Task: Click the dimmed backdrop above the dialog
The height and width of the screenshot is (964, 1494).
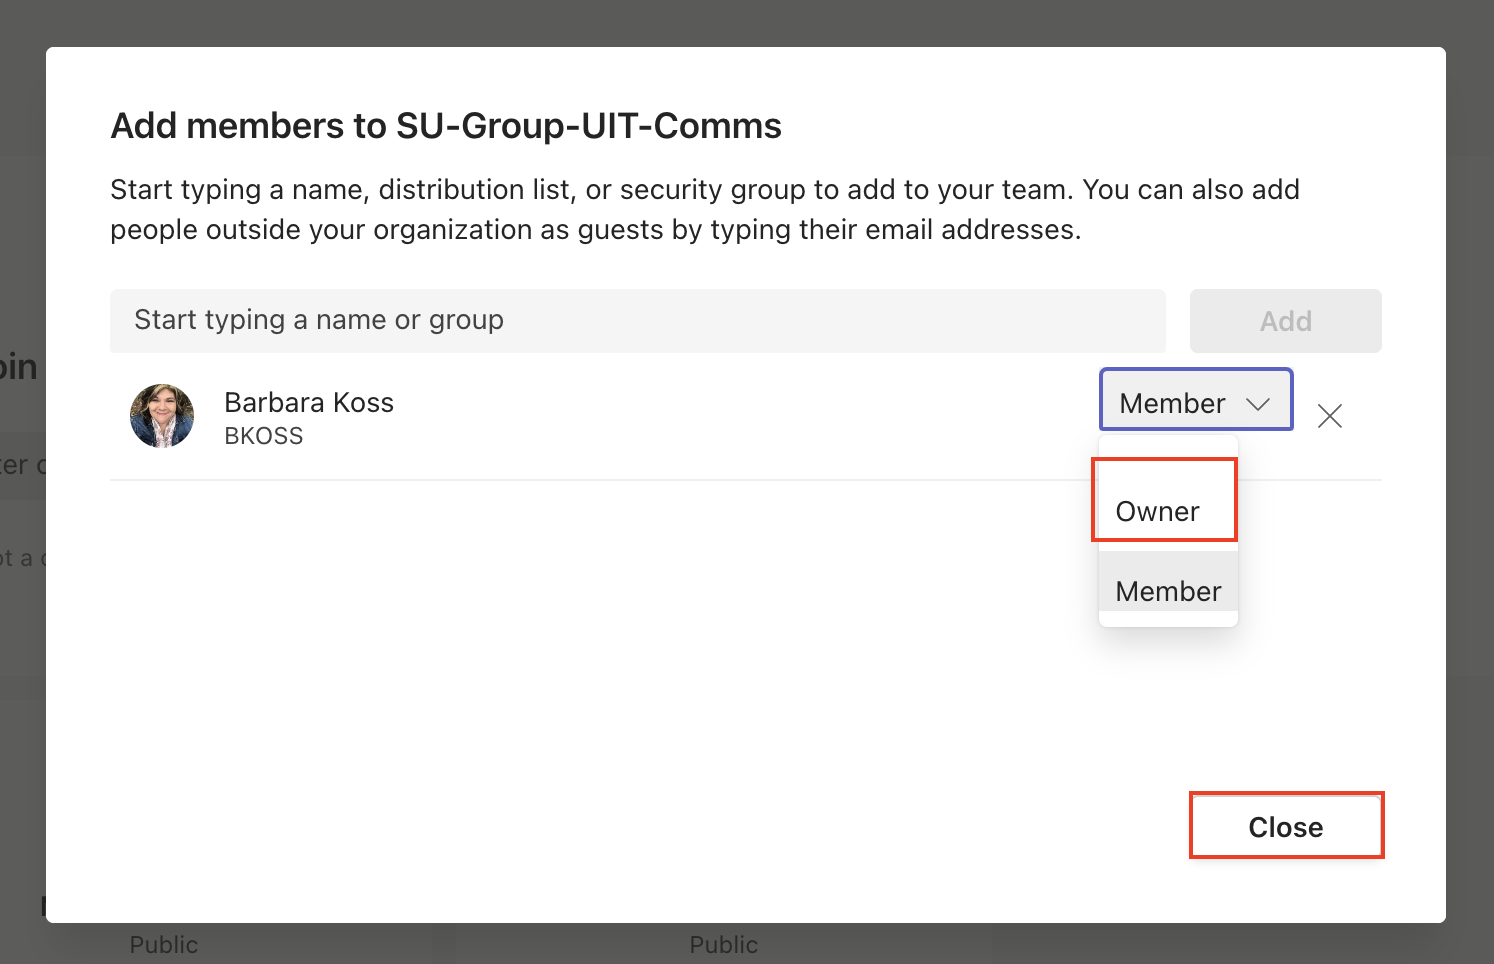Action: pyautogui.click(x=746, y=22)
